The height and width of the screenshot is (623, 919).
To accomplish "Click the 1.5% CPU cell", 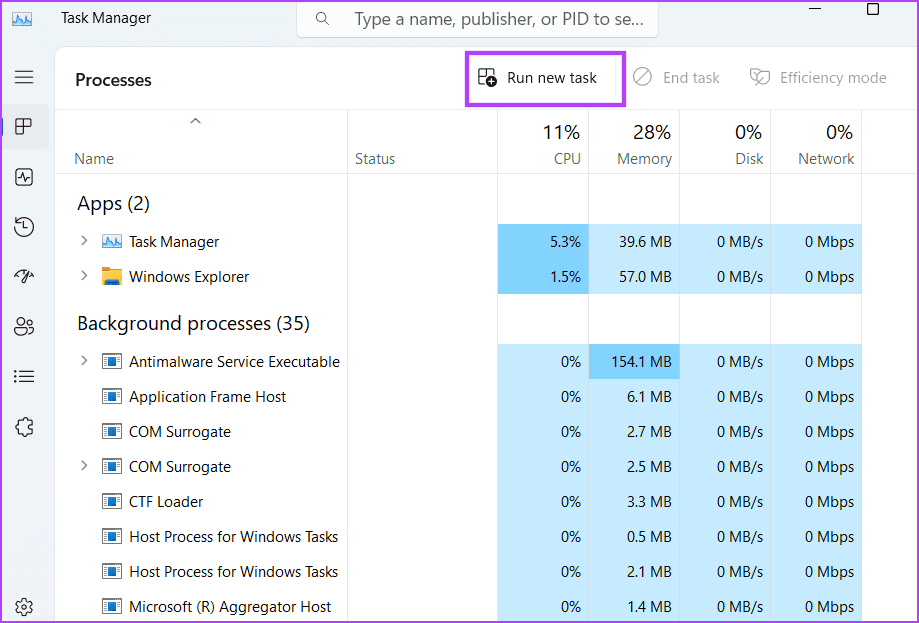I will 543,277.
